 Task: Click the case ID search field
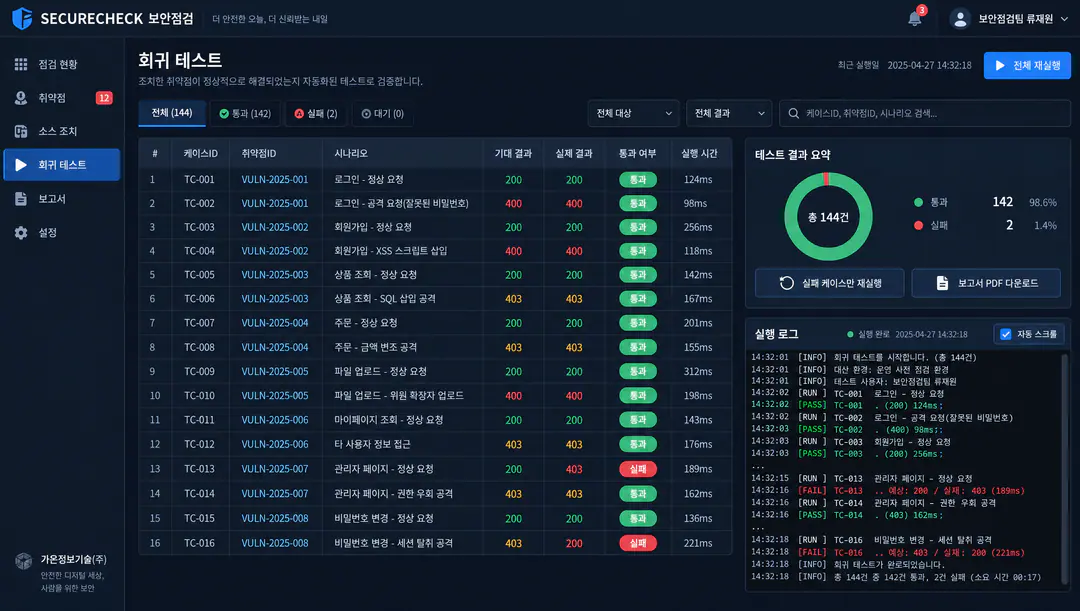point(925,113)
